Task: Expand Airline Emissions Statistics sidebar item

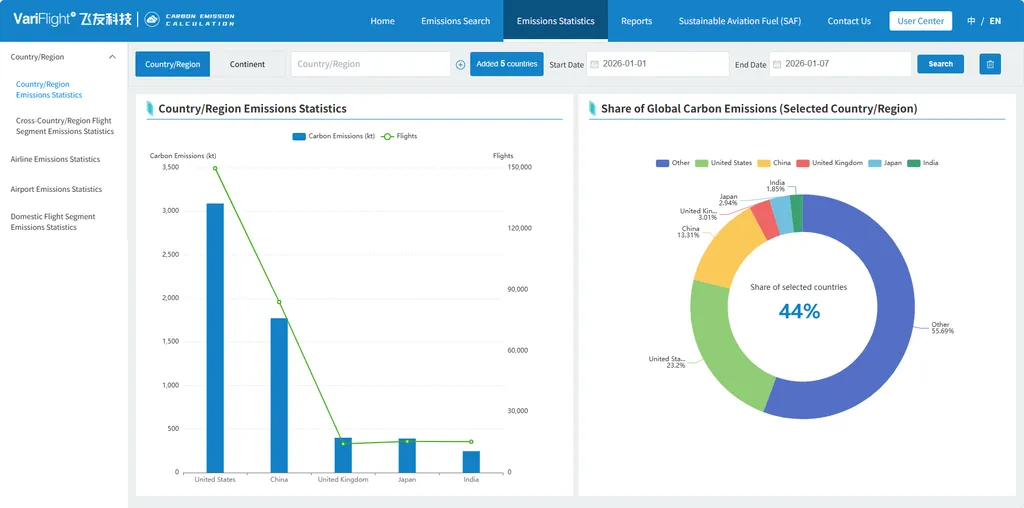Action: 55,159
